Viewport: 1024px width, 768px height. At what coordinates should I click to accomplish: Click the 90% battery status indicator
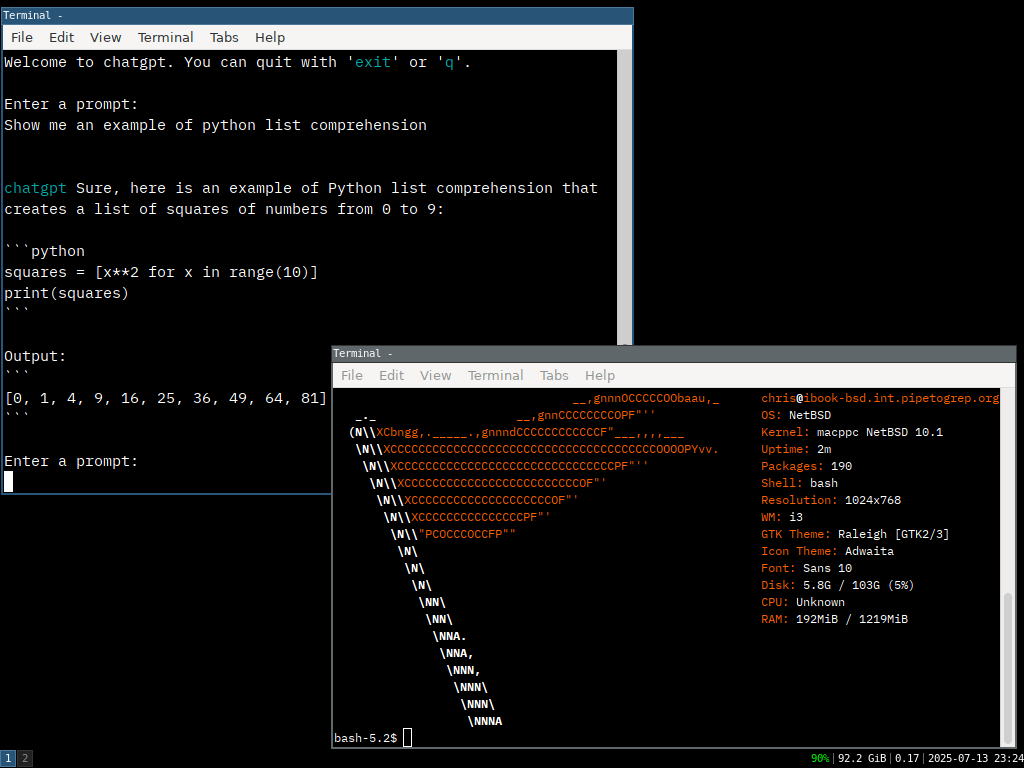(x=820, y=758)
